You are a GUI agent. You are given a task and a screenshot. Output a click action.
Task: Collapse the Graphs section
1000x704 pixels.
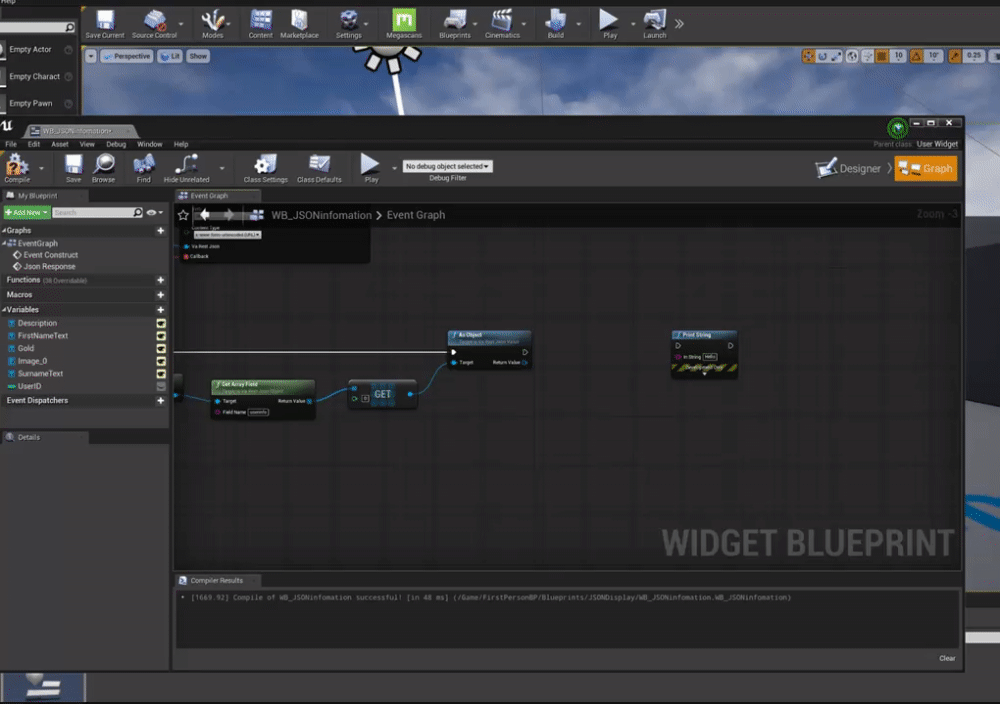4,230
